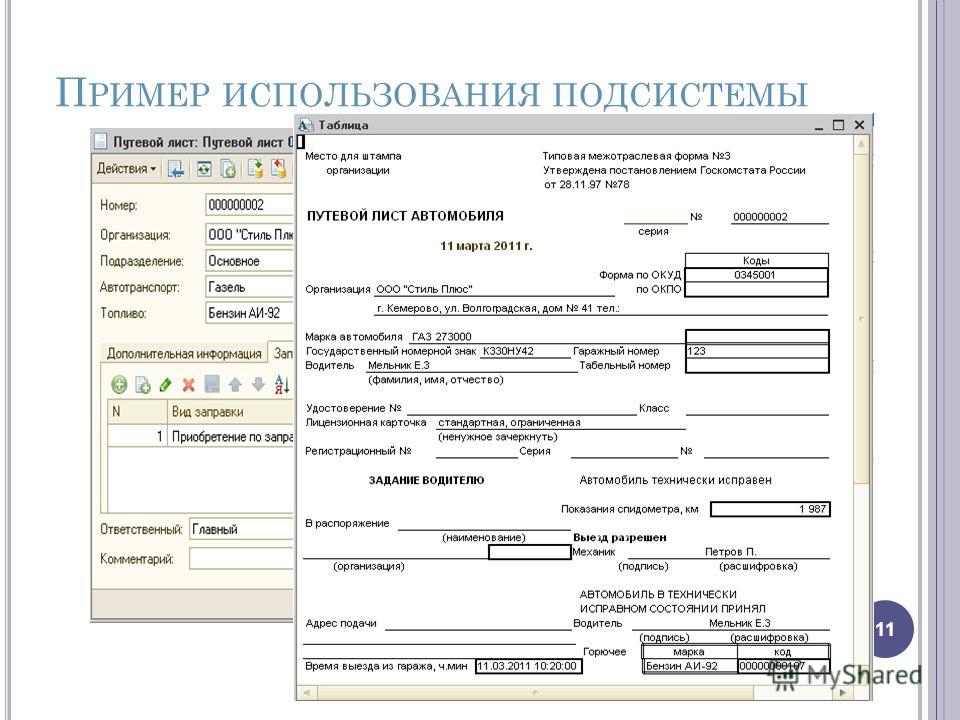The image size is (960, 720).
Task: Open the Действия dropdown menu
Action: click(126, 168)
